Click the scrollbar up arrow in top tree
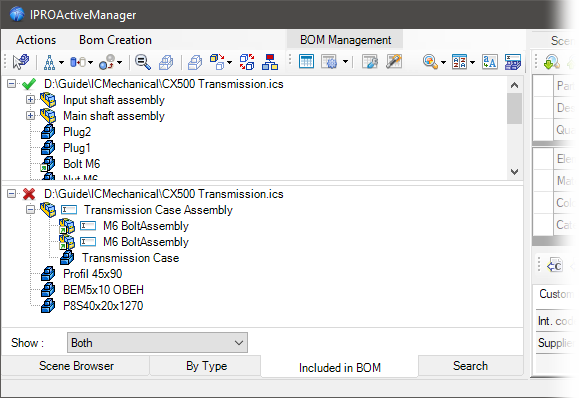Screen dimensions: 584x398 (514, 85)
